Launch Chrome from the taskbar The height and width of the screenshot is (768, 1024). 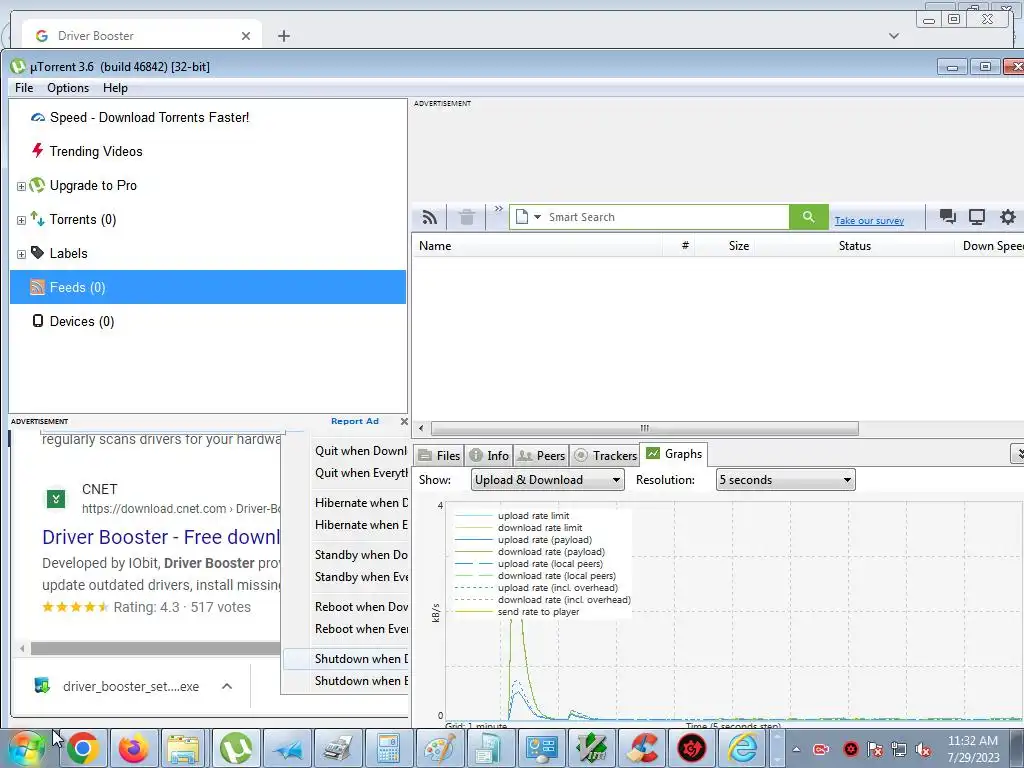(82, 748)
